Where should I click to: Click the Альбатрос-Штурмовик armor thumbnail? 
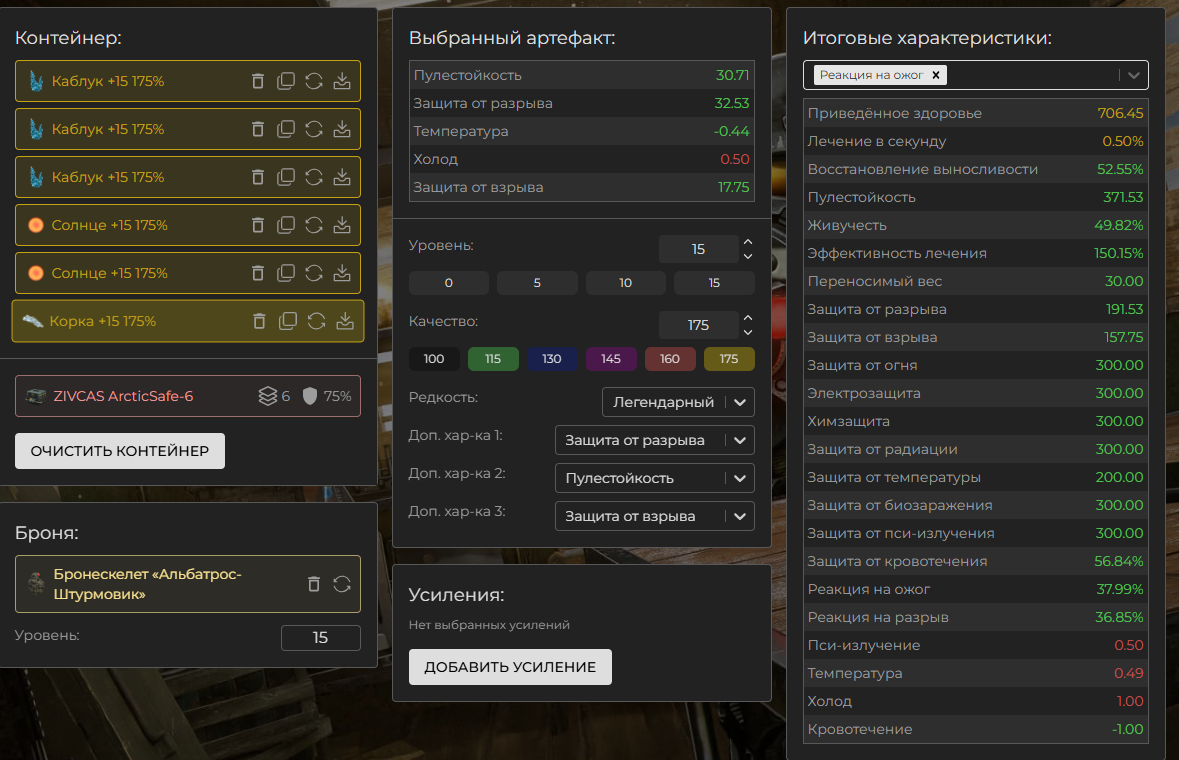pos(35,583)
